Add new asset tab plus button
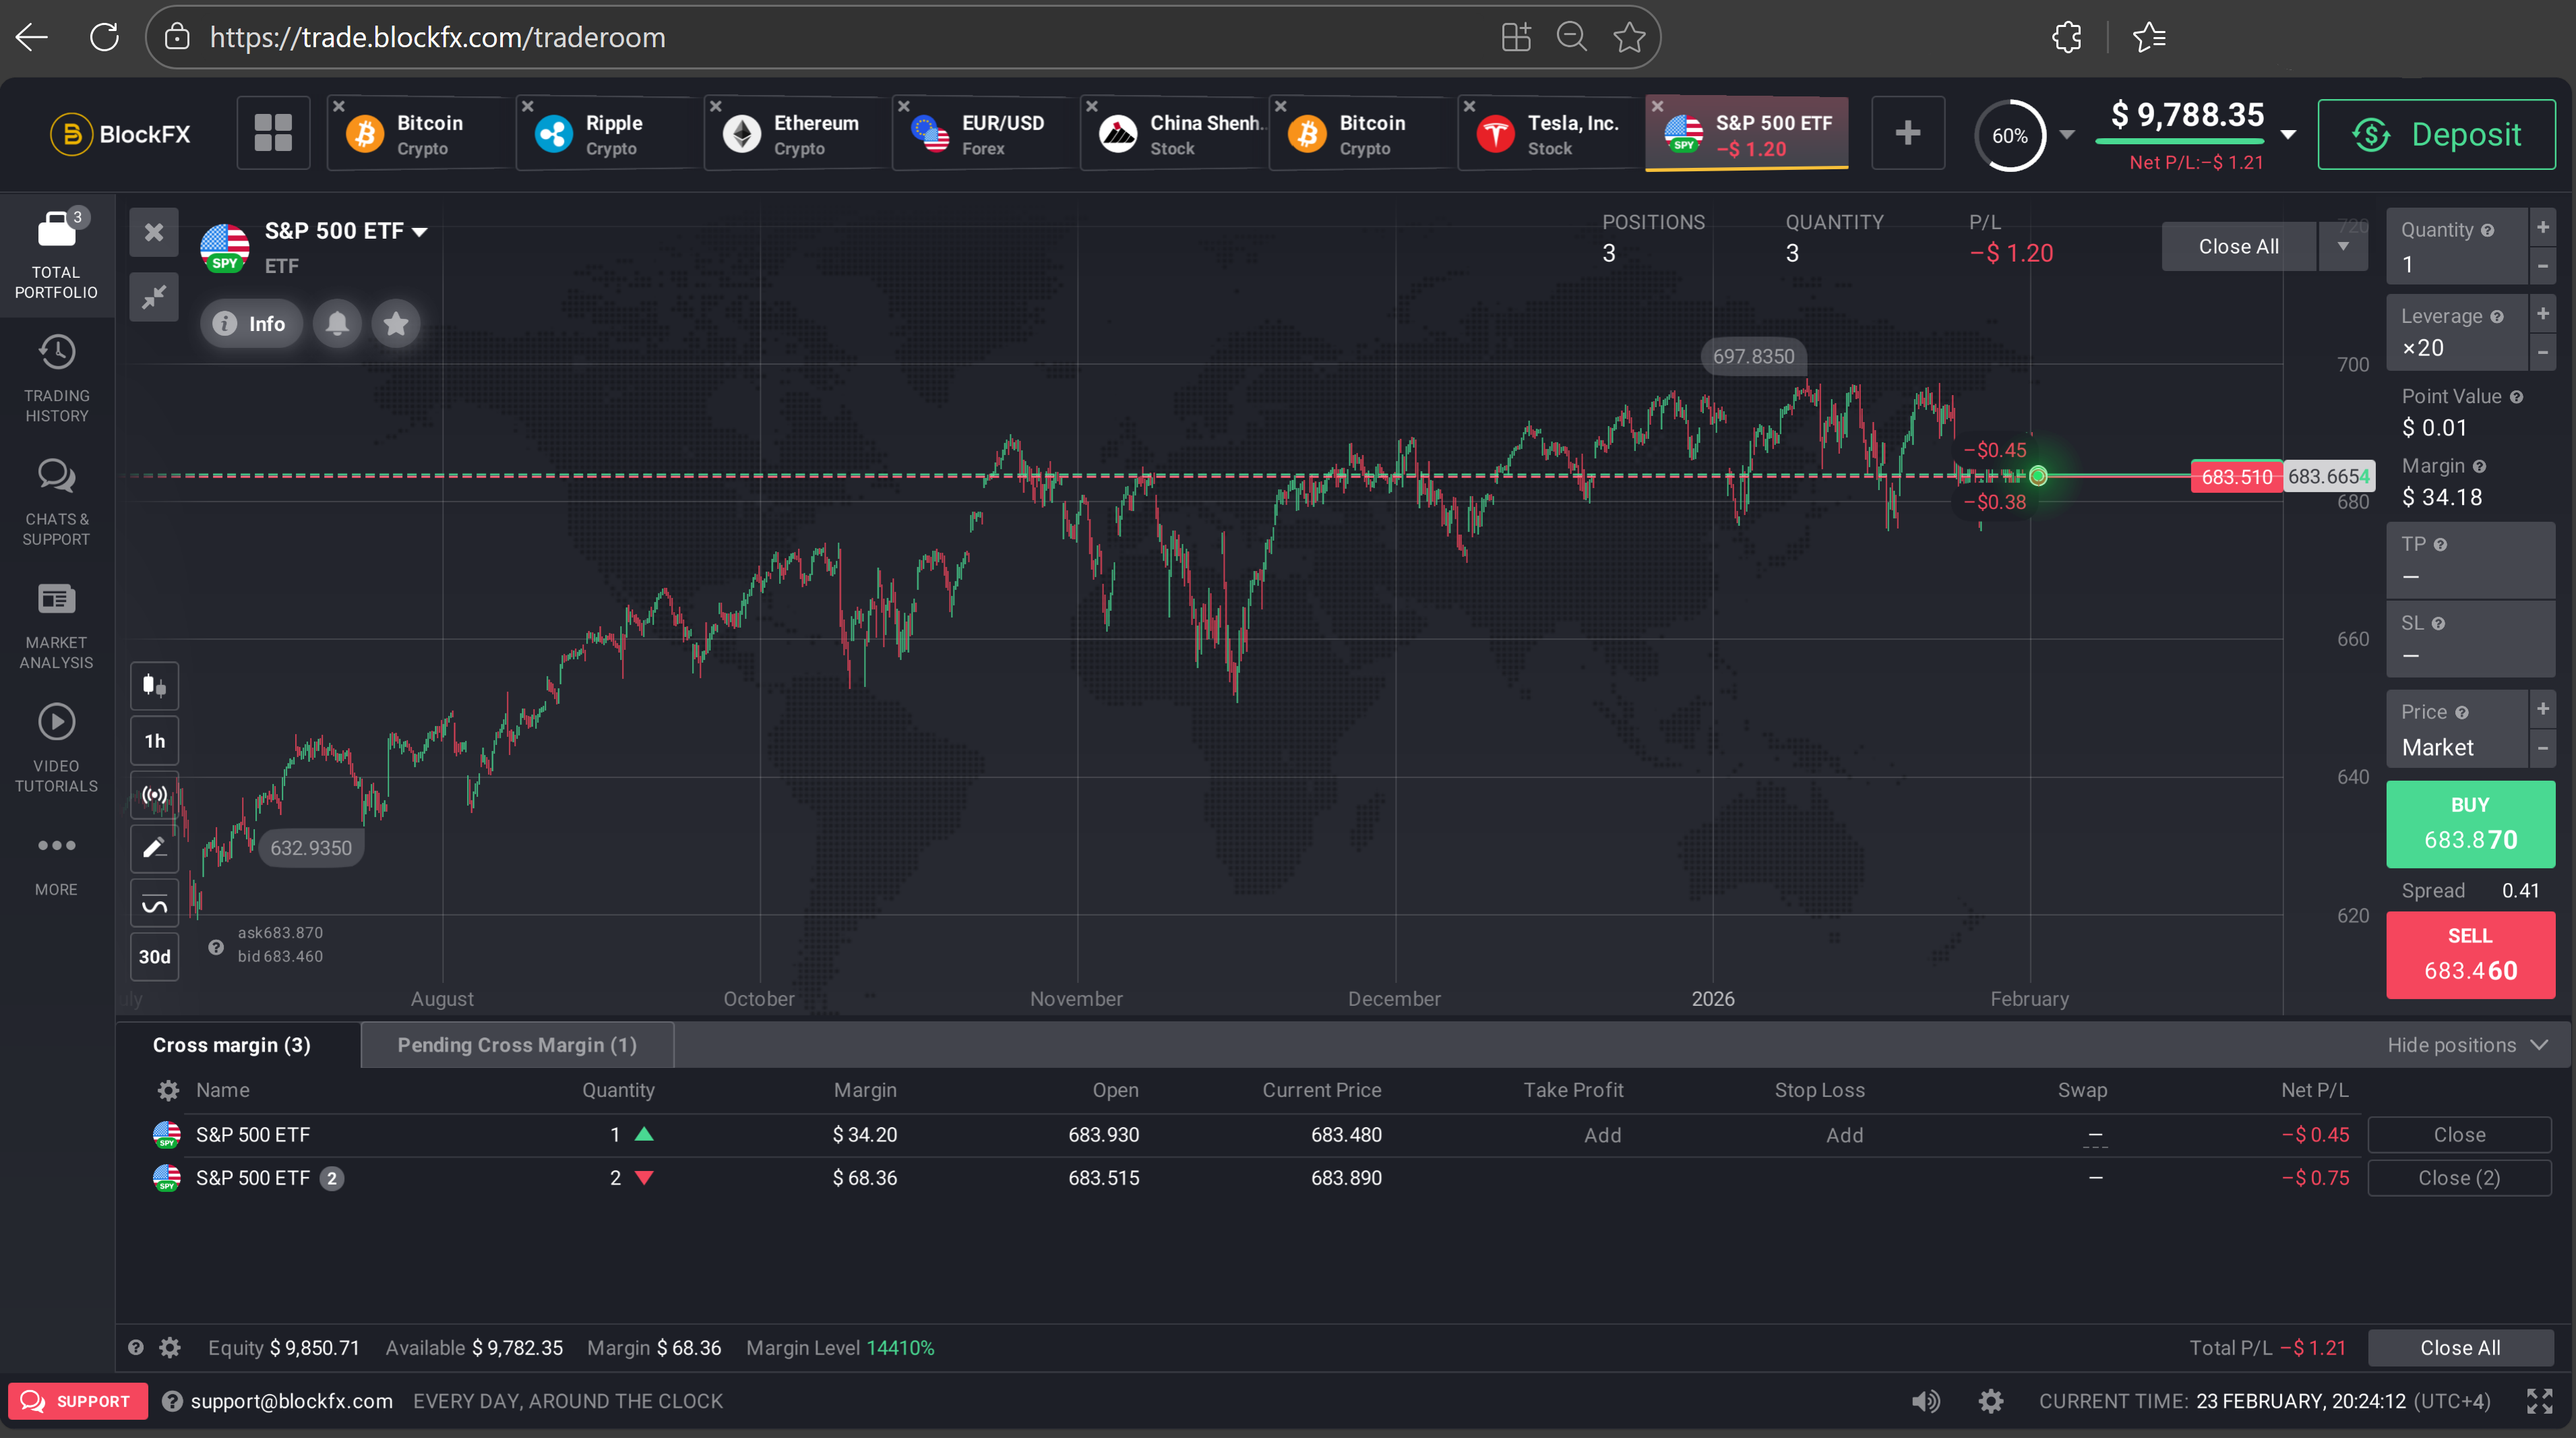 1908,133
